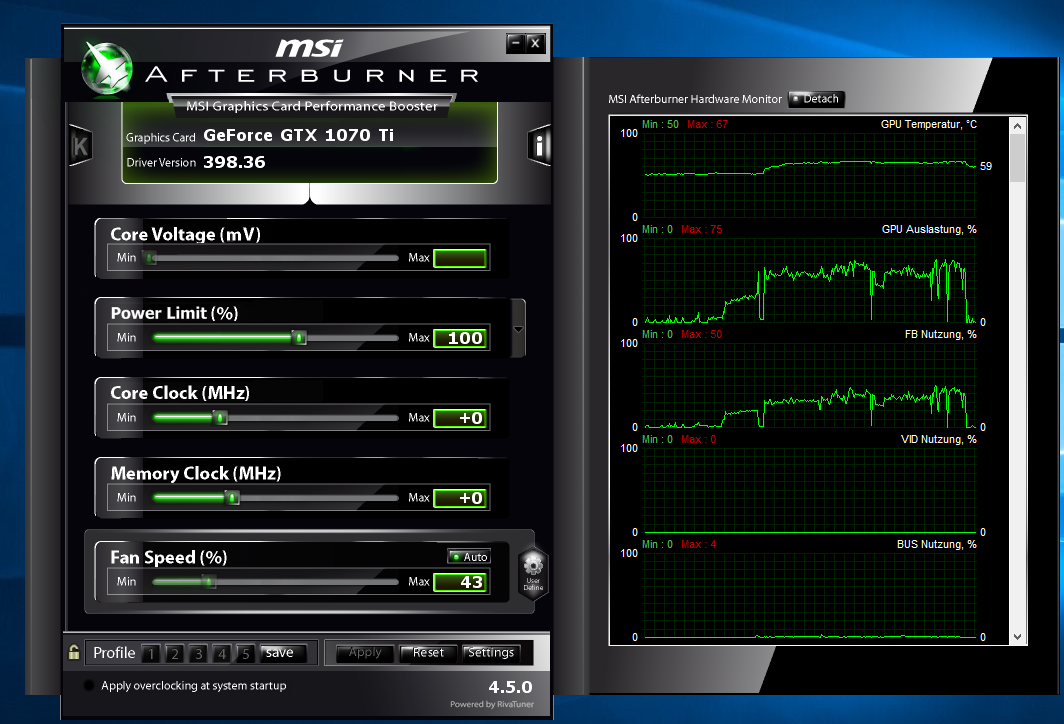Image resolution: width=1064 pixels, height=724 pixels.
Task: Click the BUS Nutzung graph
Action: [809, 595]
